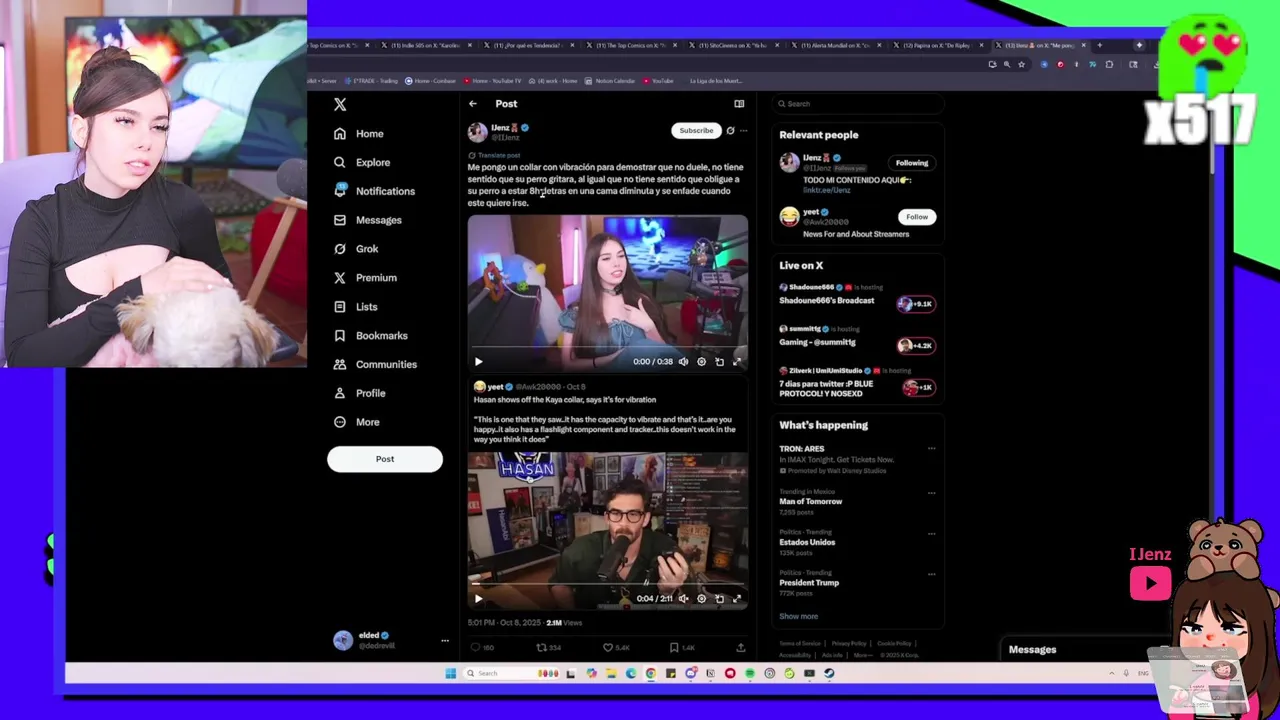Like the post with heart icon
Viewport: 1280px width, 720px height.
607,648
